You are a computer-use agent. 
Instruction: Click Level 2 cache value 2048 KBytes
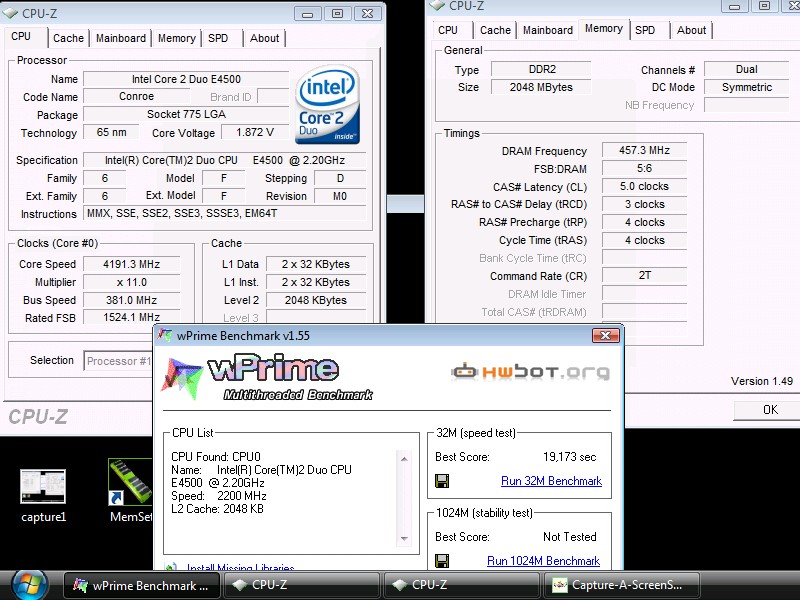tap(316, 300)
